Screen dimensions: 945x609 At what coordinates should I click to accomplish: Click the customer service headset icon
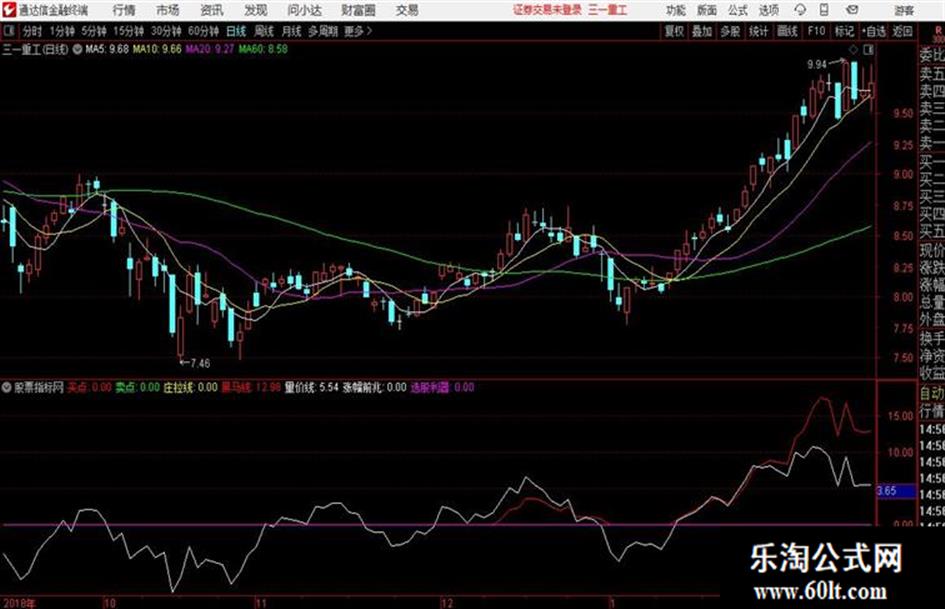coord(800,10)
